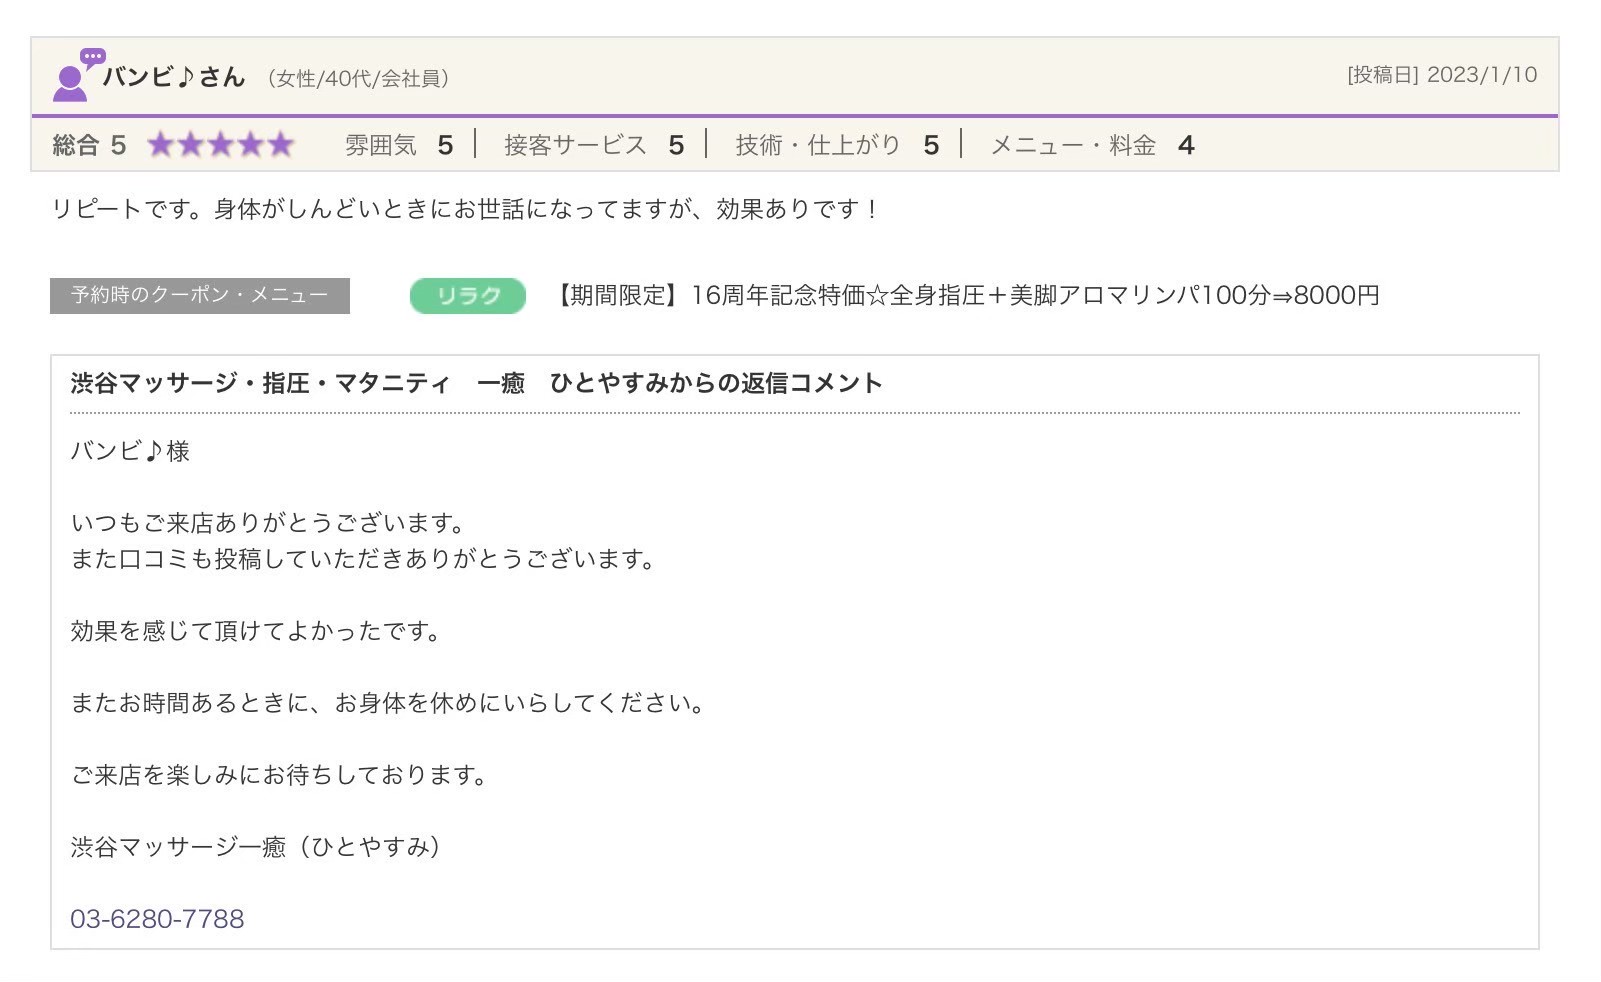
Task: Click the 16周年記念特価 coupon menu text
Action: tap(965, 296)
